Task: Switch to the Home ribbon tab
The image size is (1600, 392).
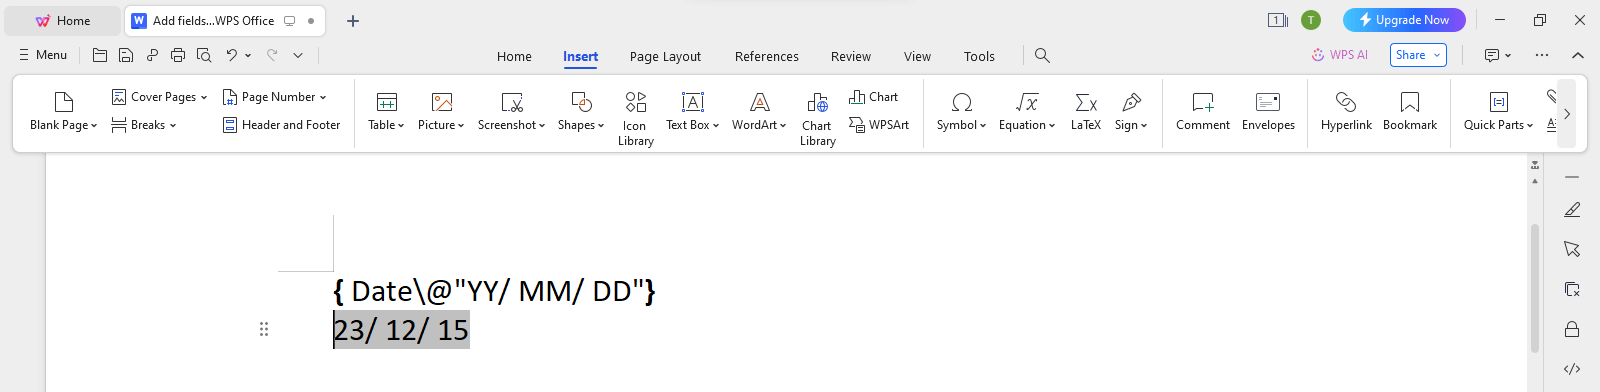Action: pos(514,56)
